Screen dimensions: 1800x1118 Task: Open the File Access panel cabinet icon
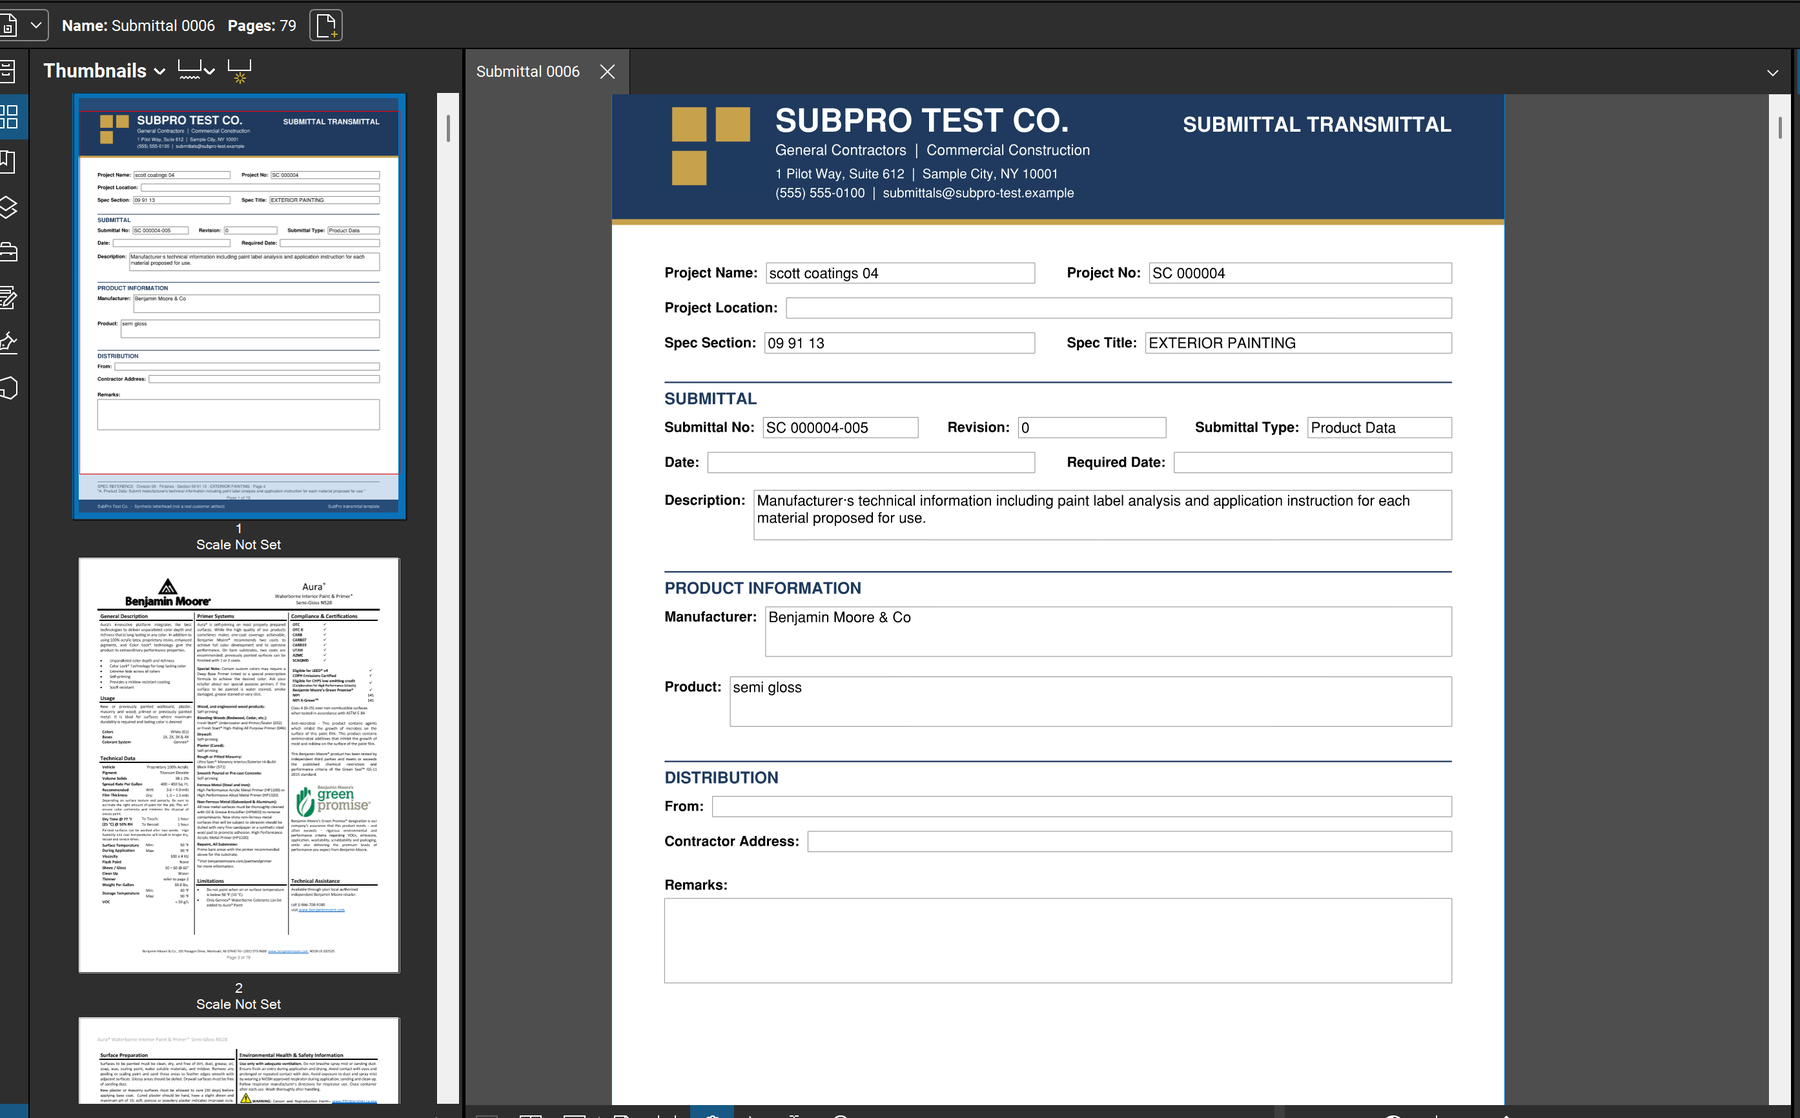[x=8, y=71]
